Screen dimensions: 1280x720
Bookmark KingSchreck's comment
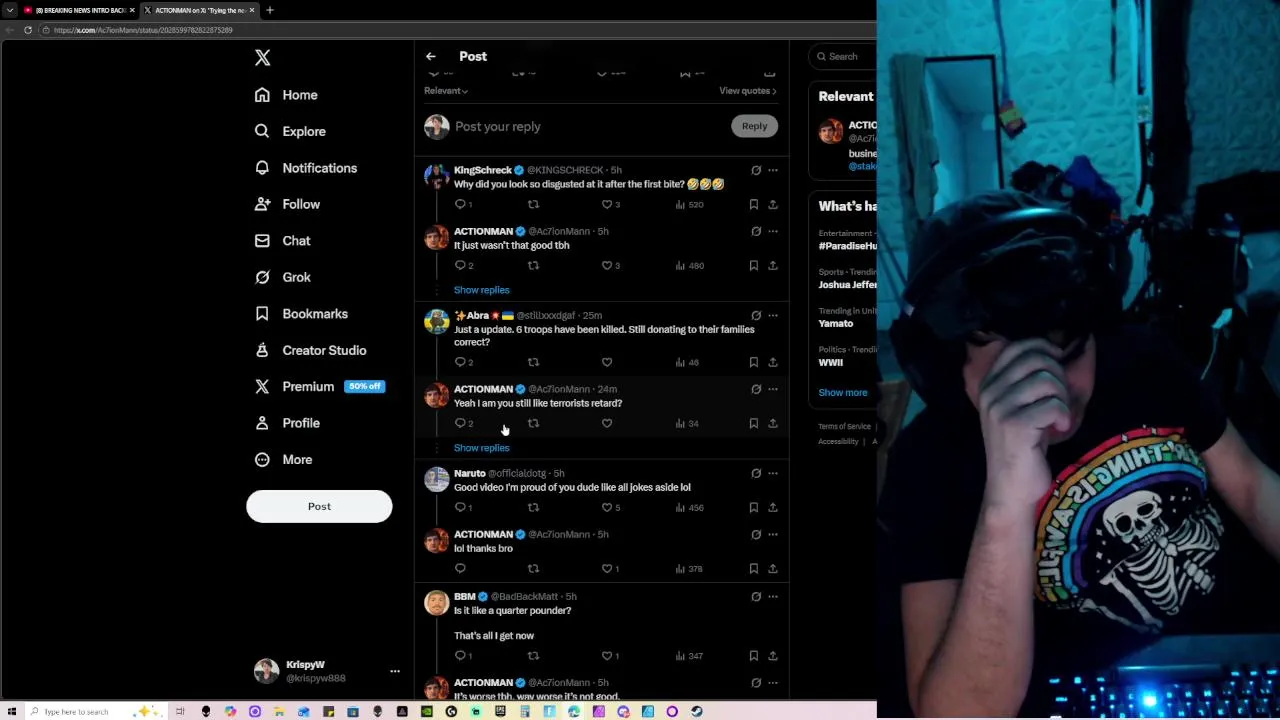coord(754,204)
